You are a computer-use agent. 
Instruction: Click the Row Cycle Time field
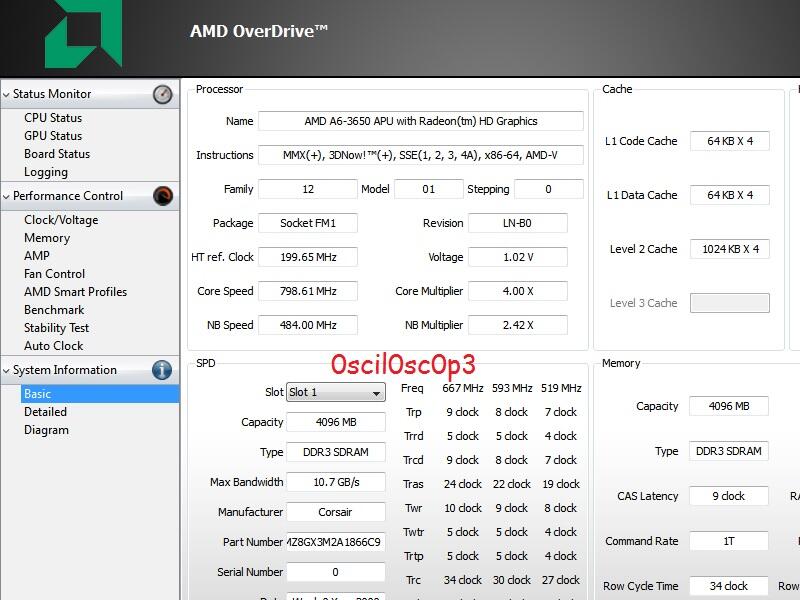pyautogui.click(x=729, y=586)
